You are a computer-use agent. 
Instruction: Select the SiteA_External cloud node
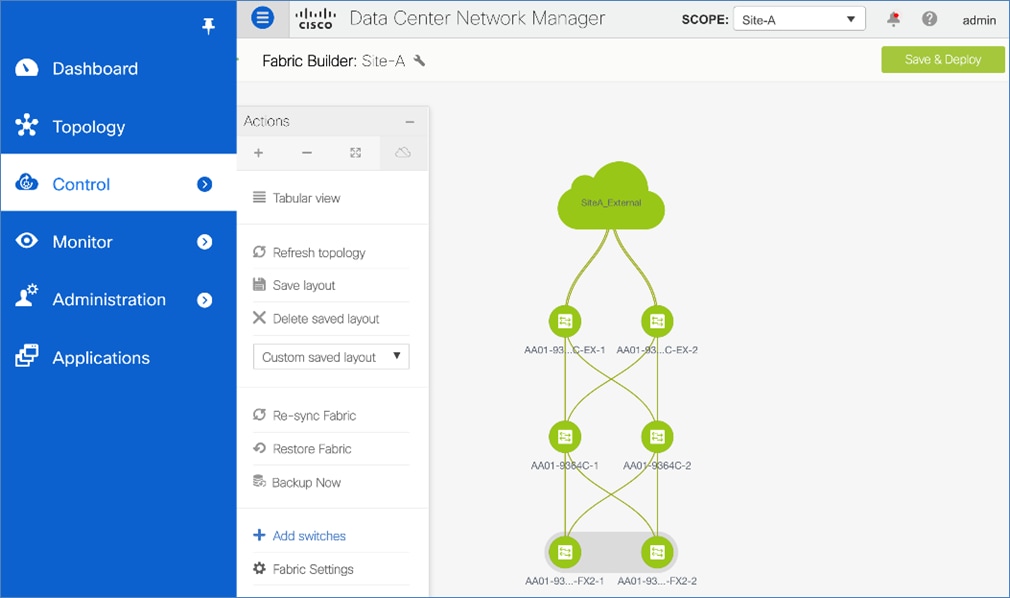(x=611, y=197)
